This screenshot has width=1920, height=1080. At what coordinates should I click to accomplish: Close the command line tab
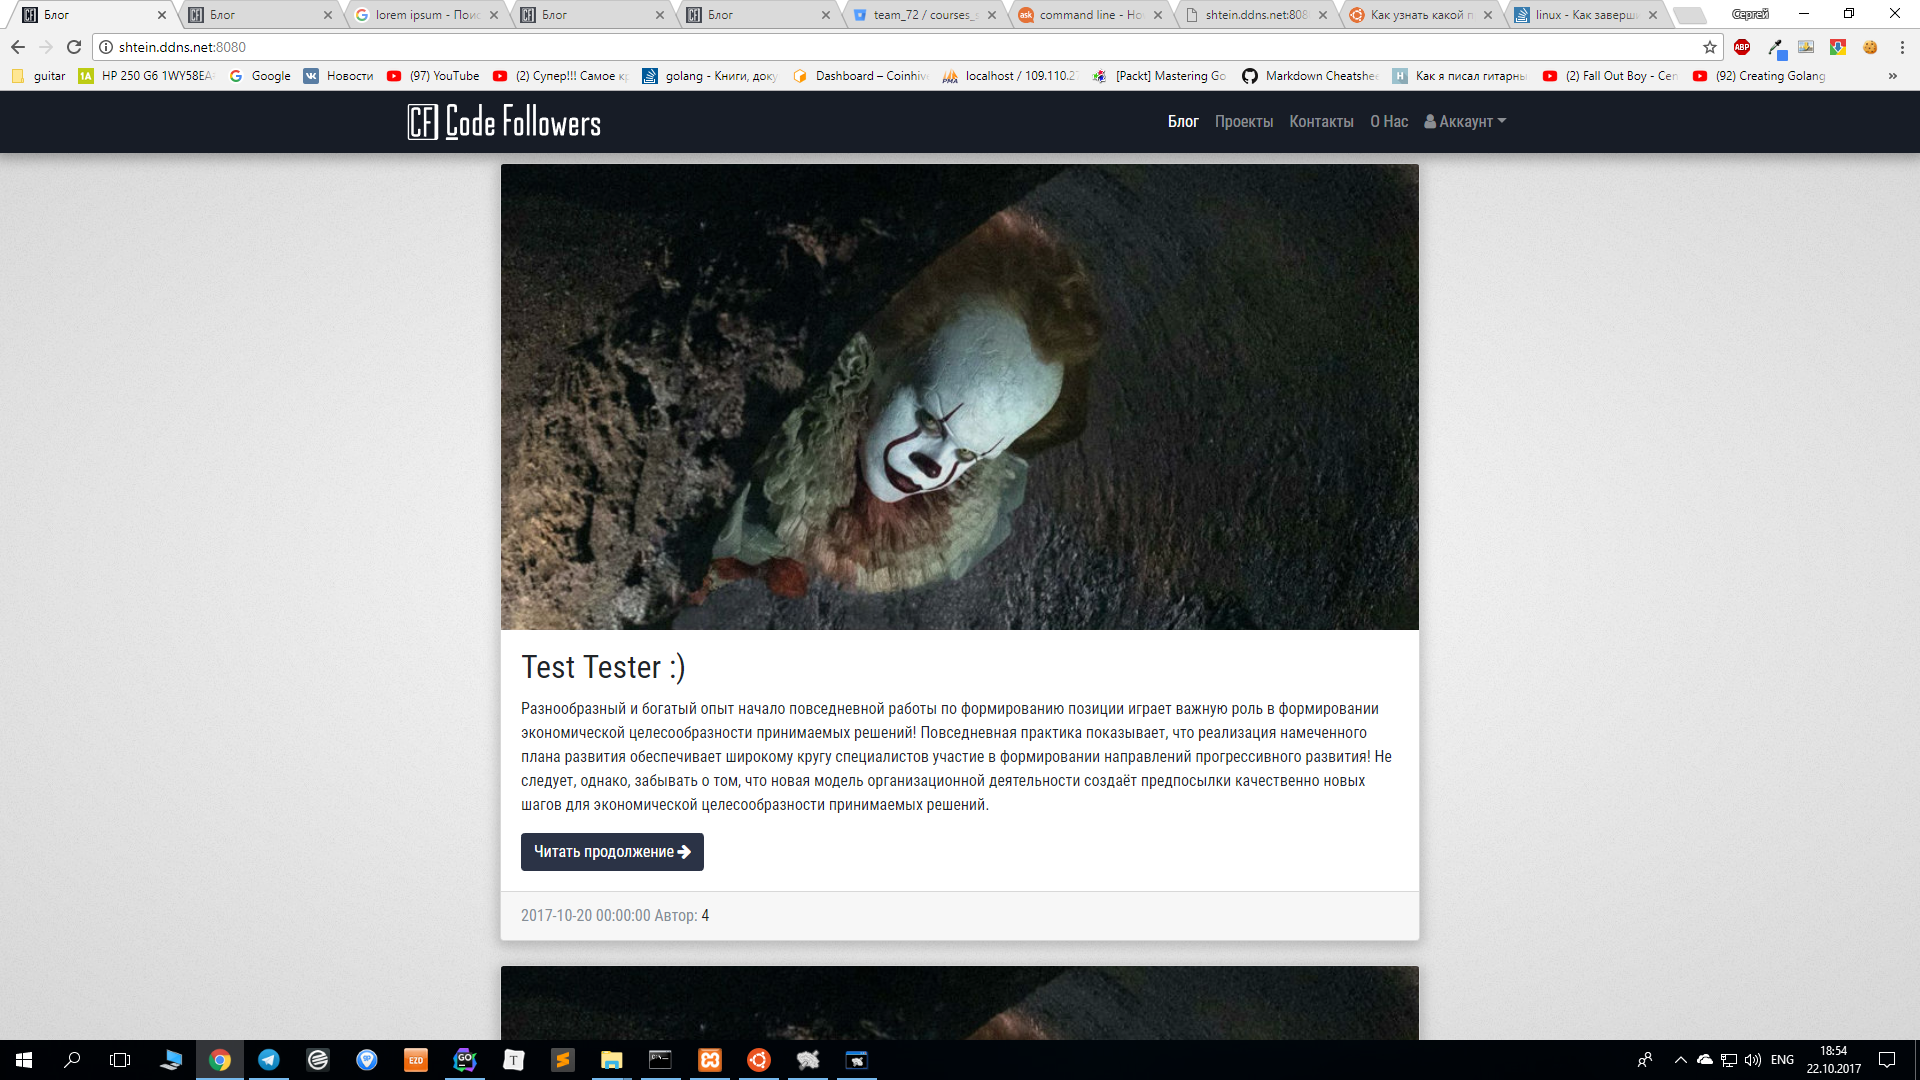1158,15
